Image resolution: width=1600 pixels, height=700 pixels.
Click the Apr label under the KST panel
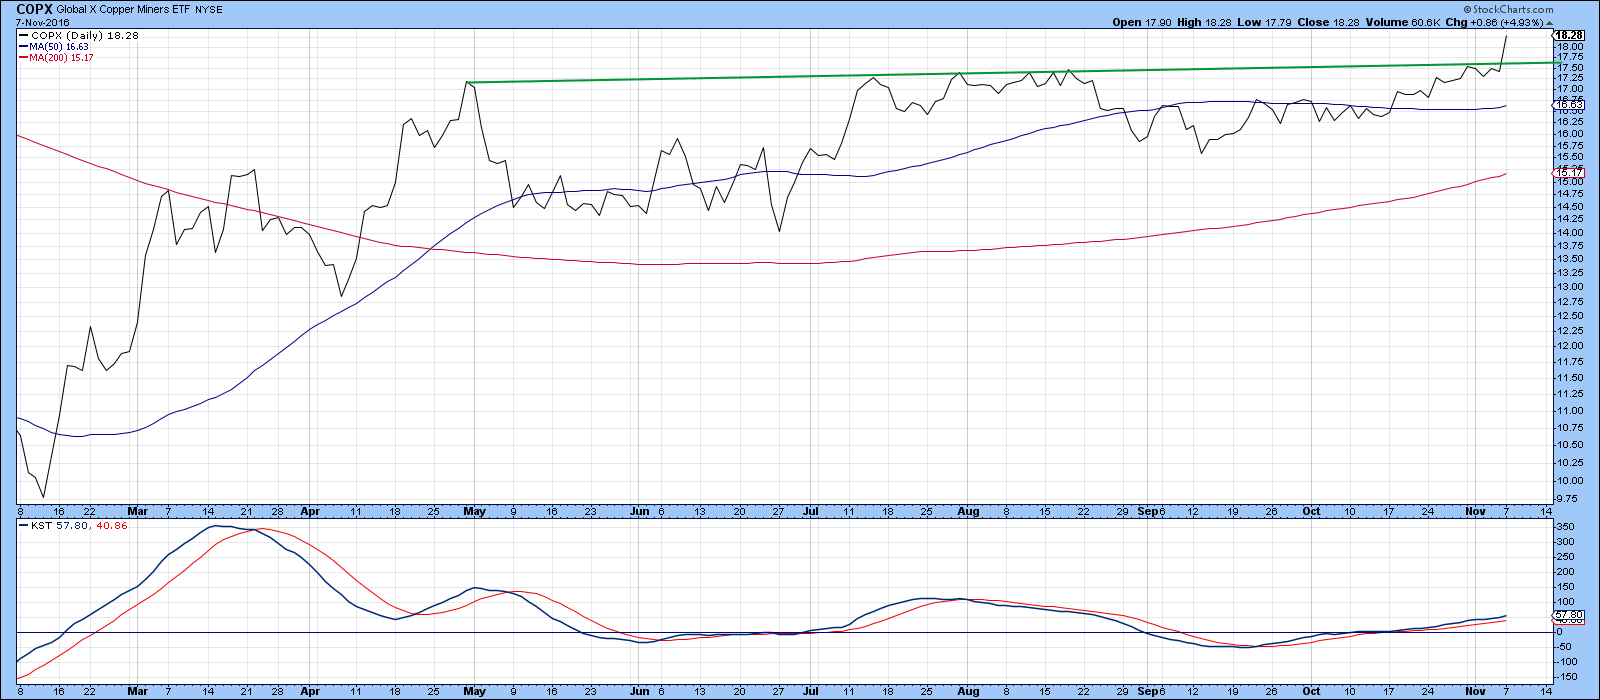click(309, 691)
